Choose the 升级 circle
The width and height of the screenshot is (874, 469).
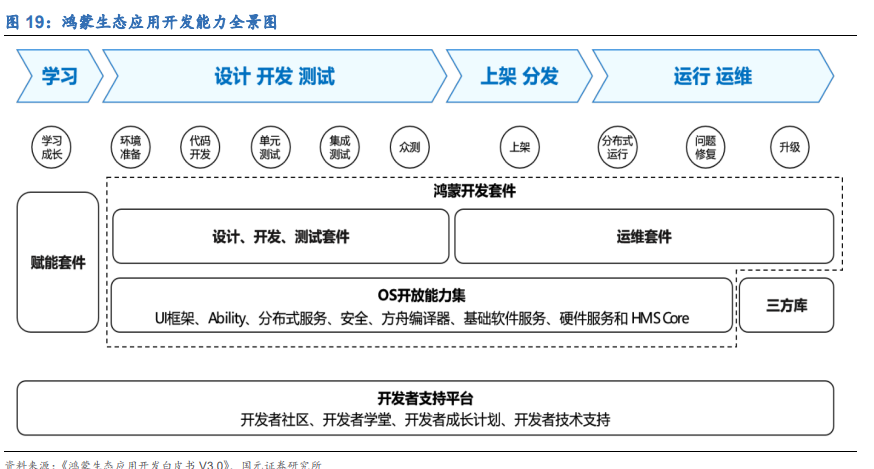[x=790, y=147]
